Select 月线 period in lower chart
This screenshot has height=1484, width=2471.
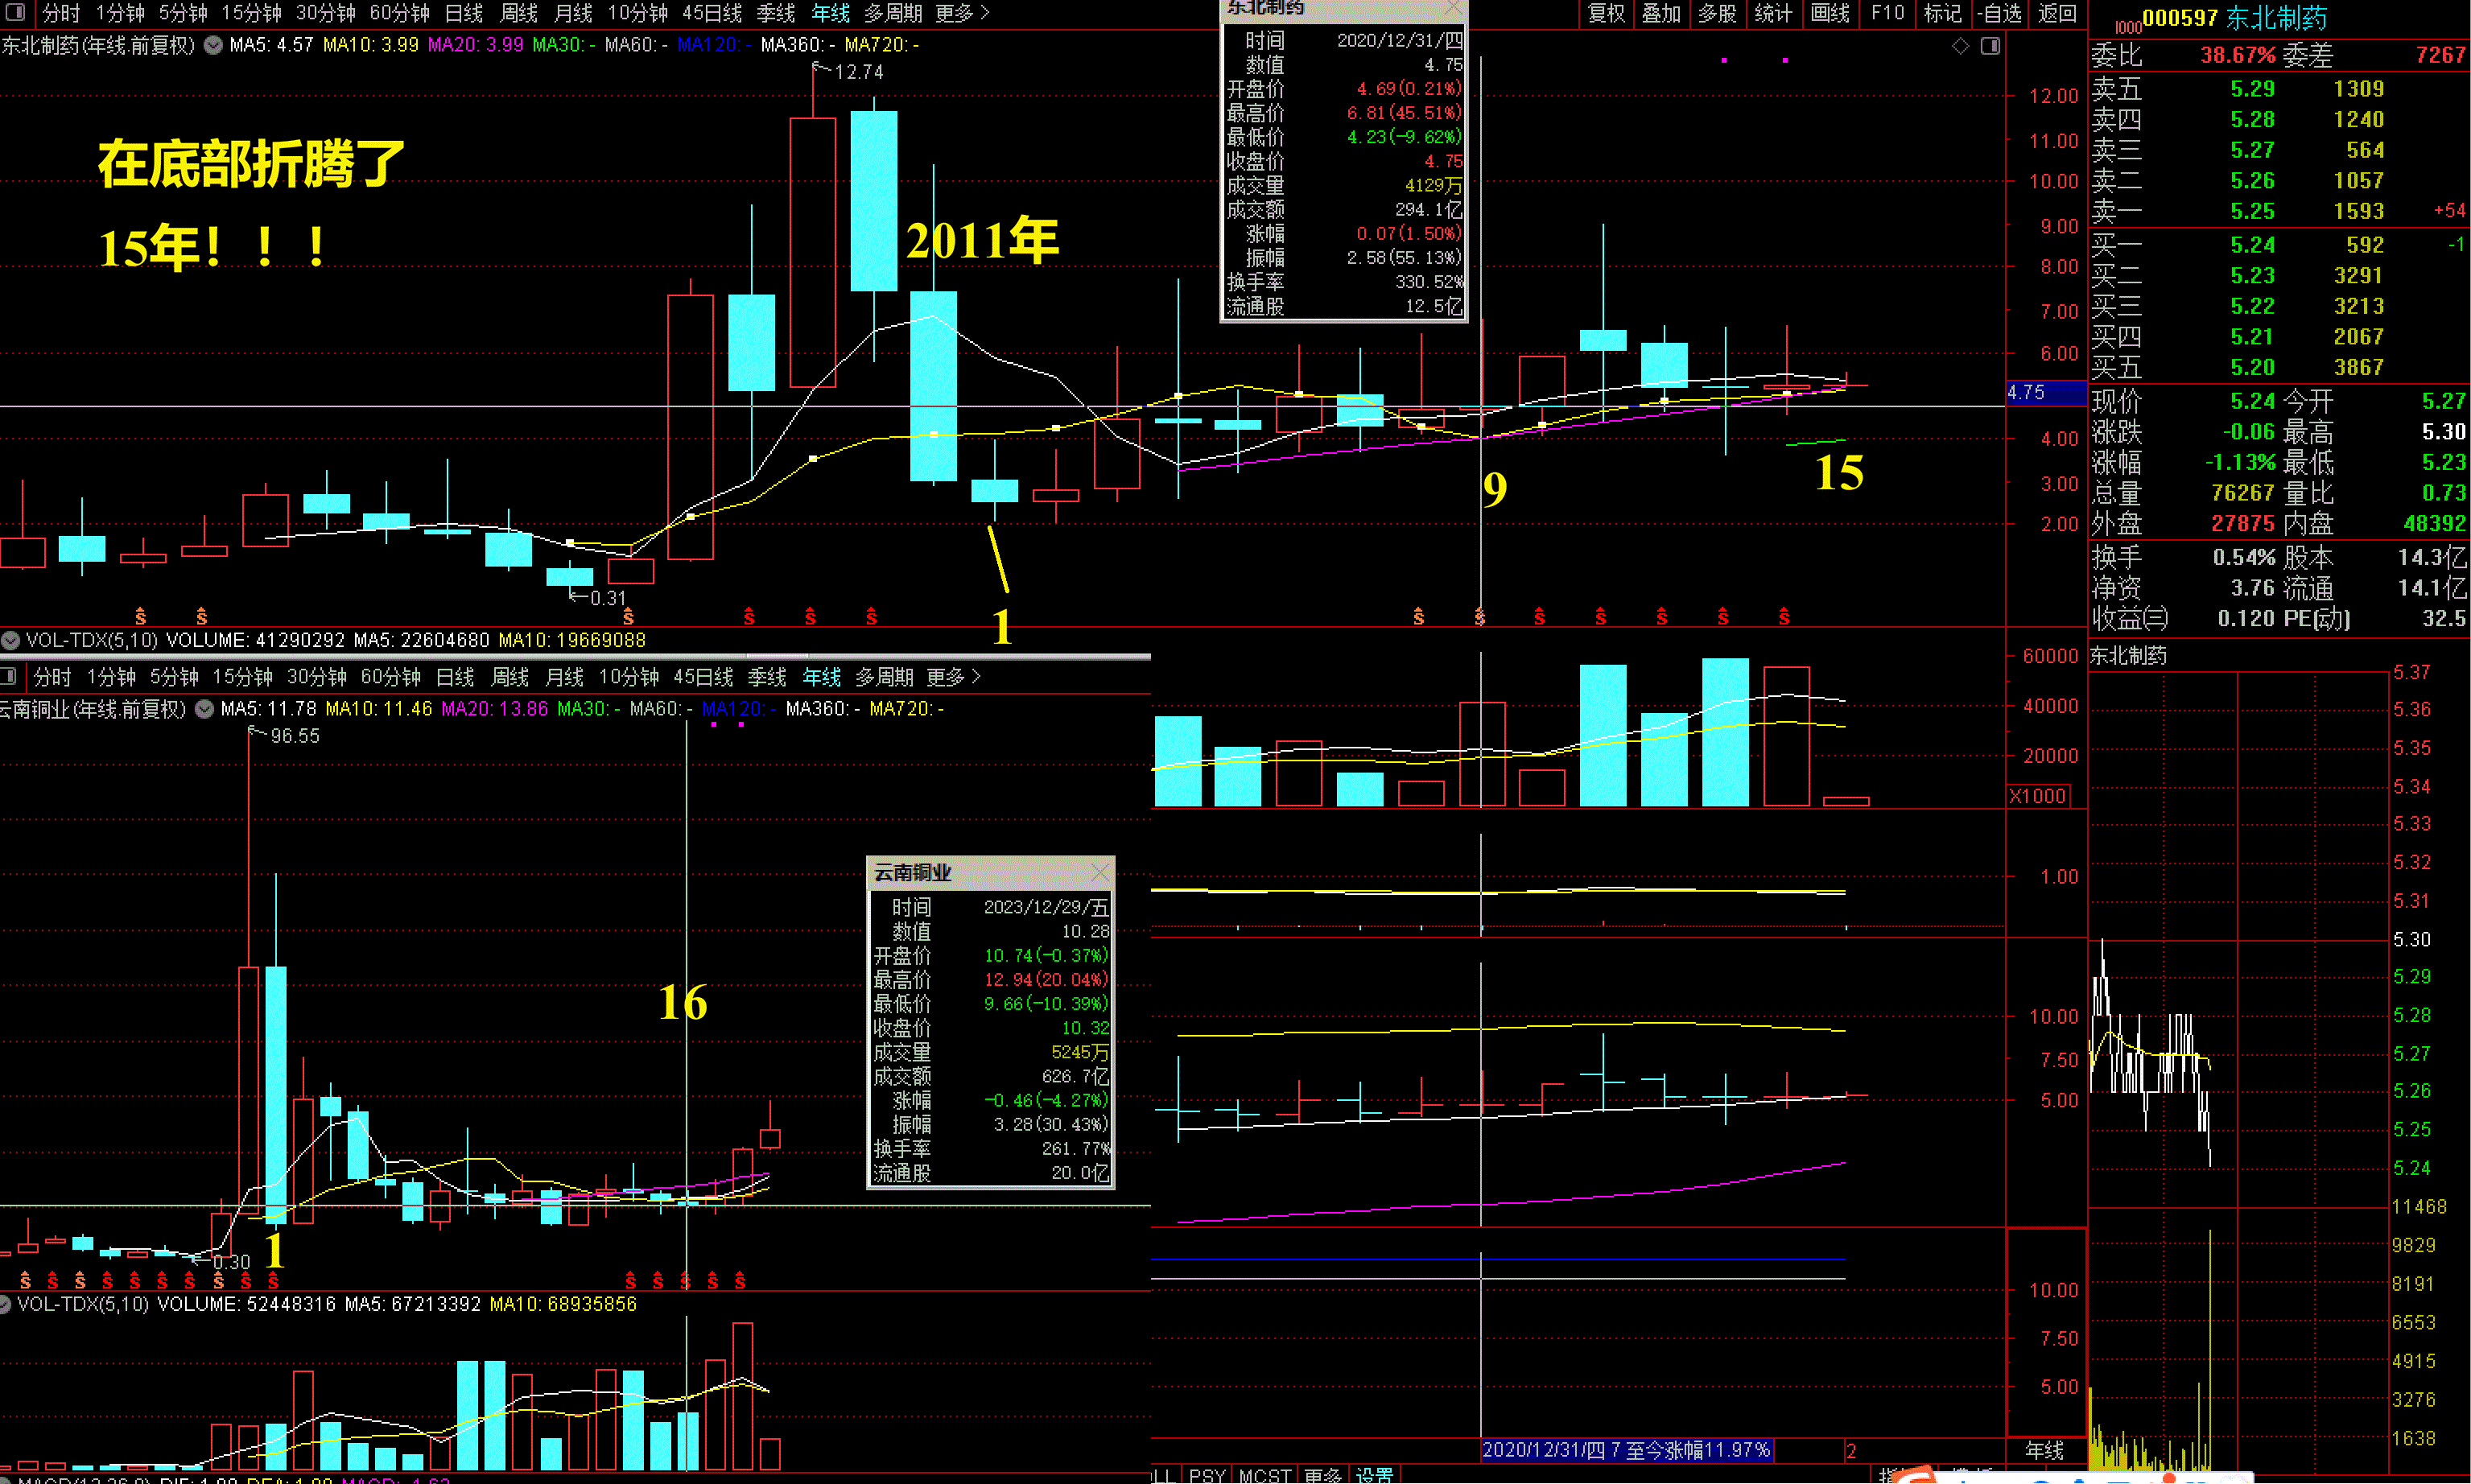[564, 677]
